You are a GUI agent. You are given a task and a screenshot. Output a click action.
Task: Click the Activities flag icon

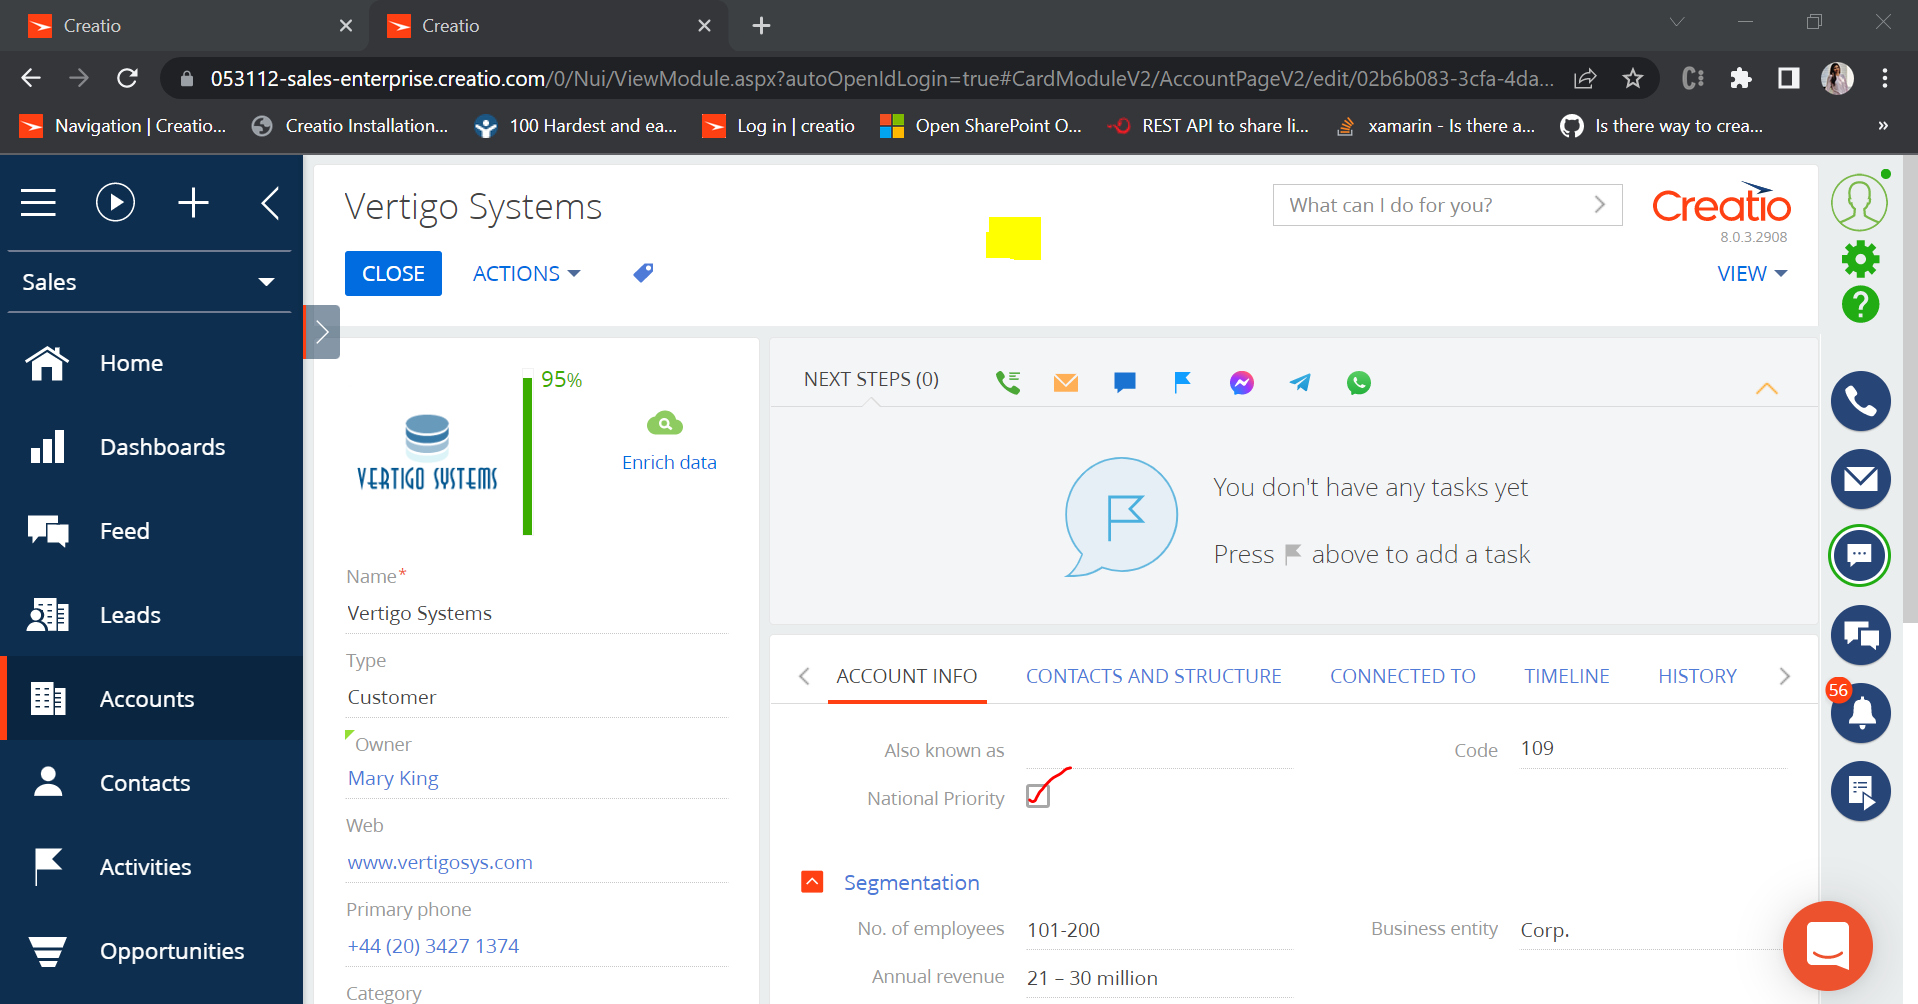pos(47,866)
